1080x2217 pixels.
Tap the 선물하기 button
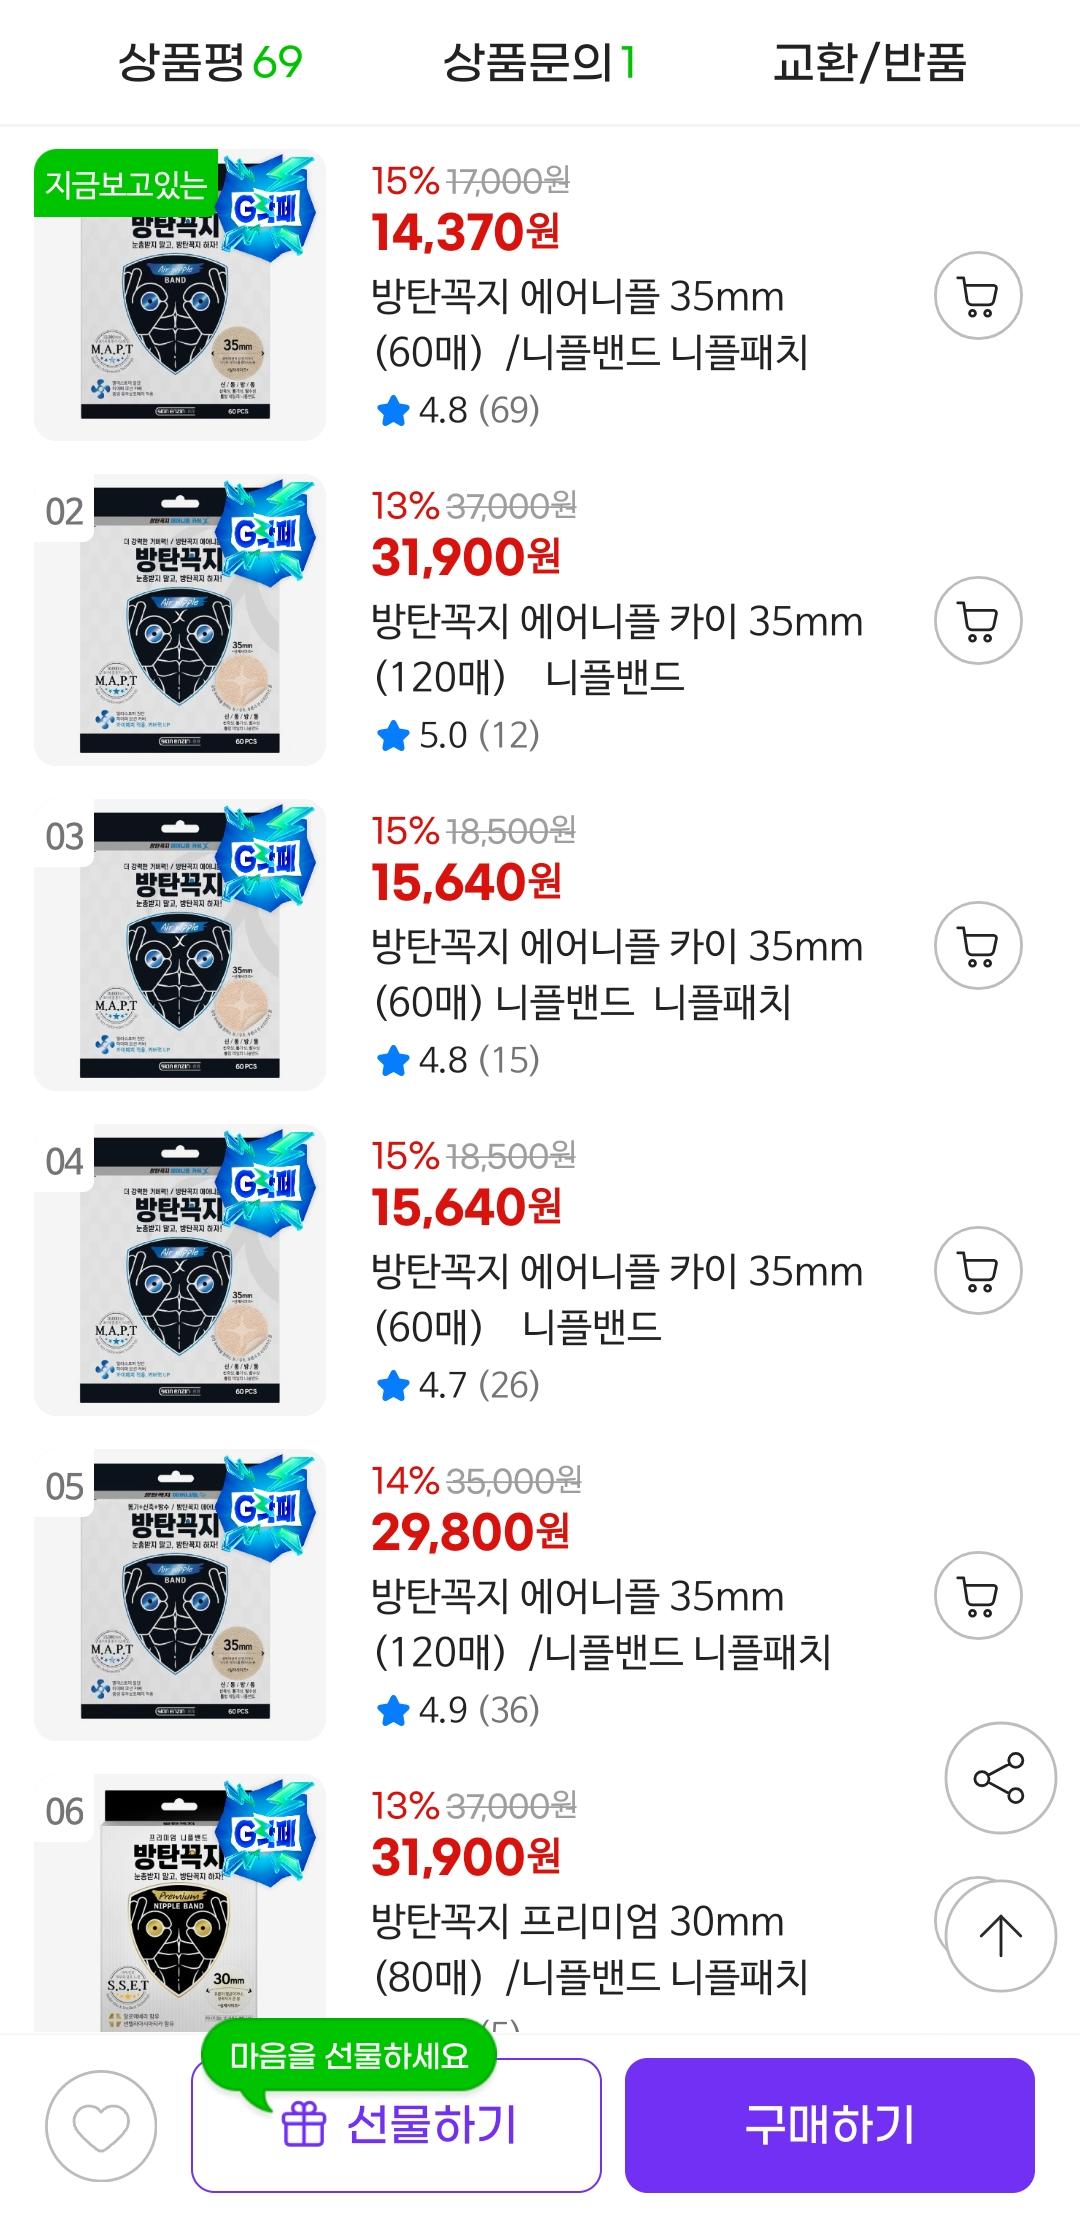coord(396,2125)
